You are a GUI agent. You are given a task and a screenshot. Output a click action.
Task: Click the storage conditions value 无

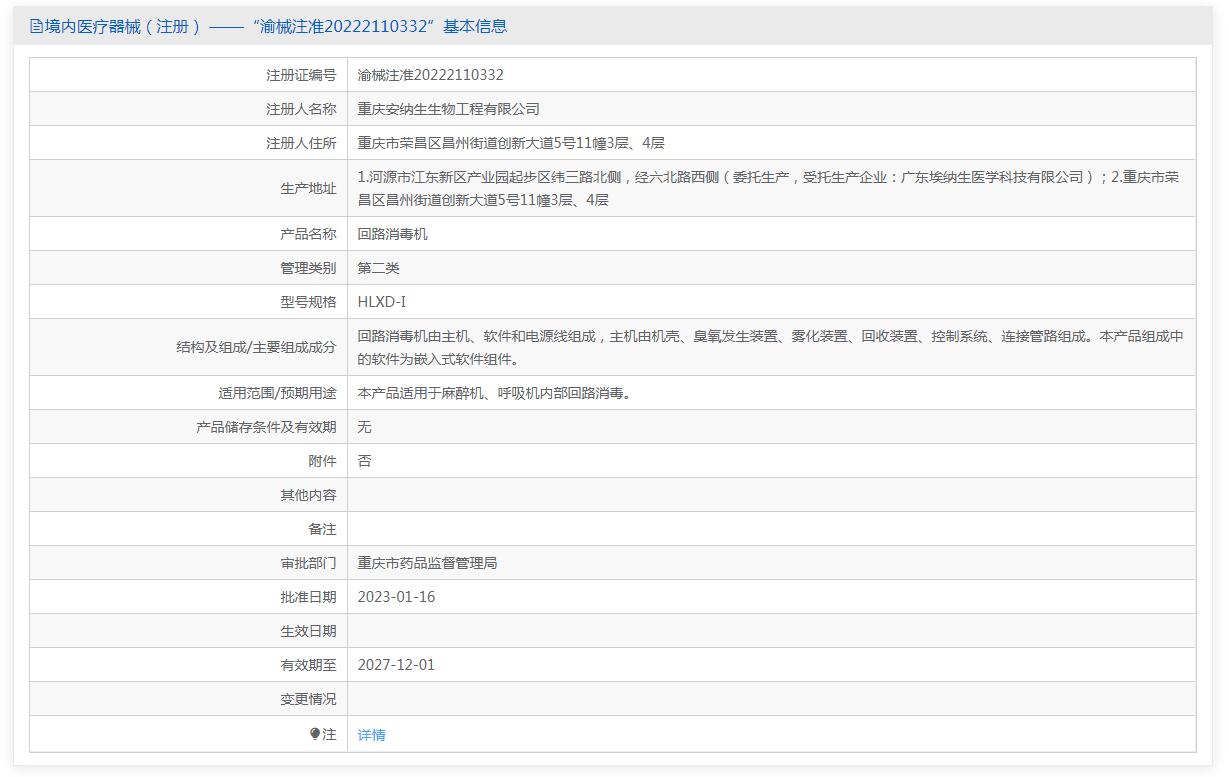364,427
